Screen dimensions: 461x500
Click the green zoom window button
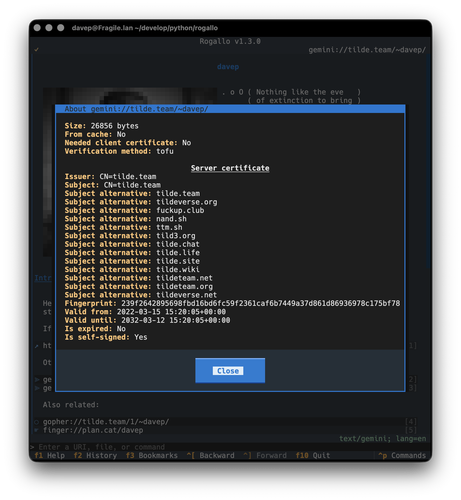pyautogui.click(x=61, y=28)
